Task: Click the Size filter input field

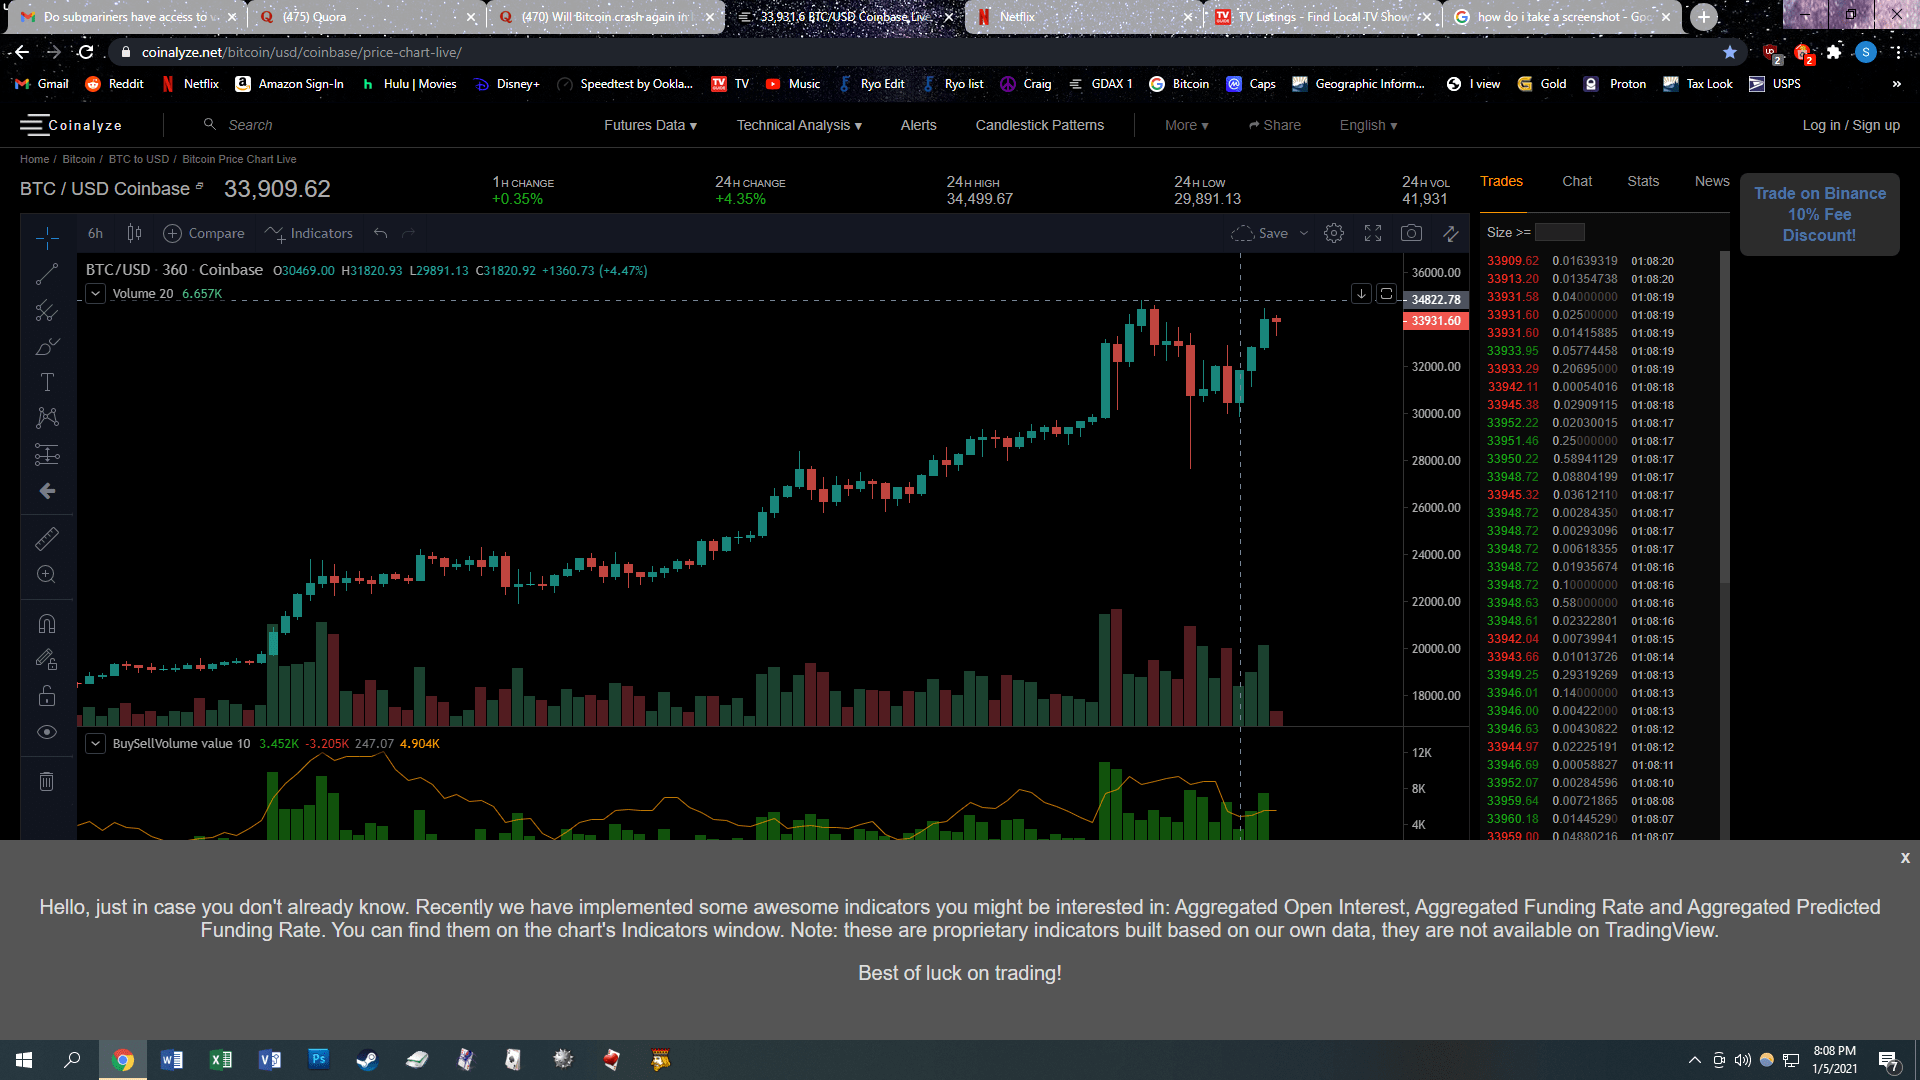Action: [1560, 232]
